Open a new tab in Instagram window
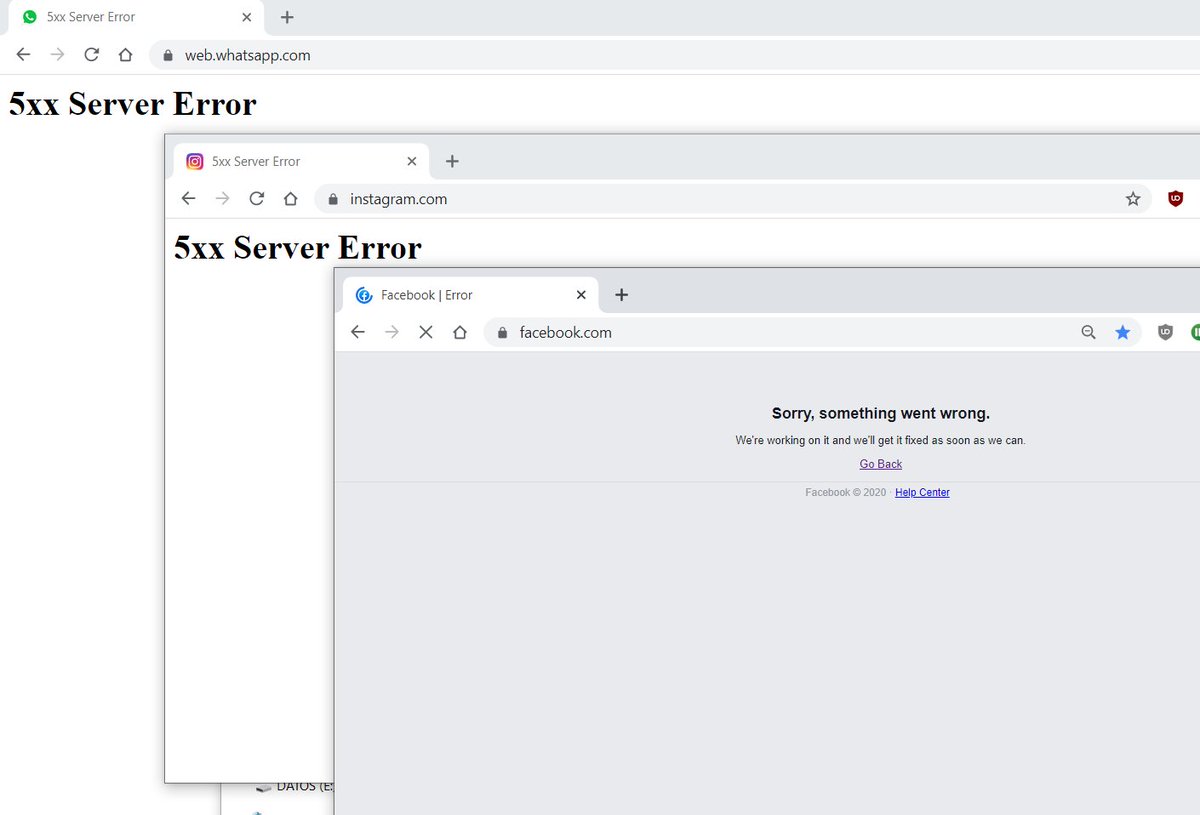 [452, 161]
